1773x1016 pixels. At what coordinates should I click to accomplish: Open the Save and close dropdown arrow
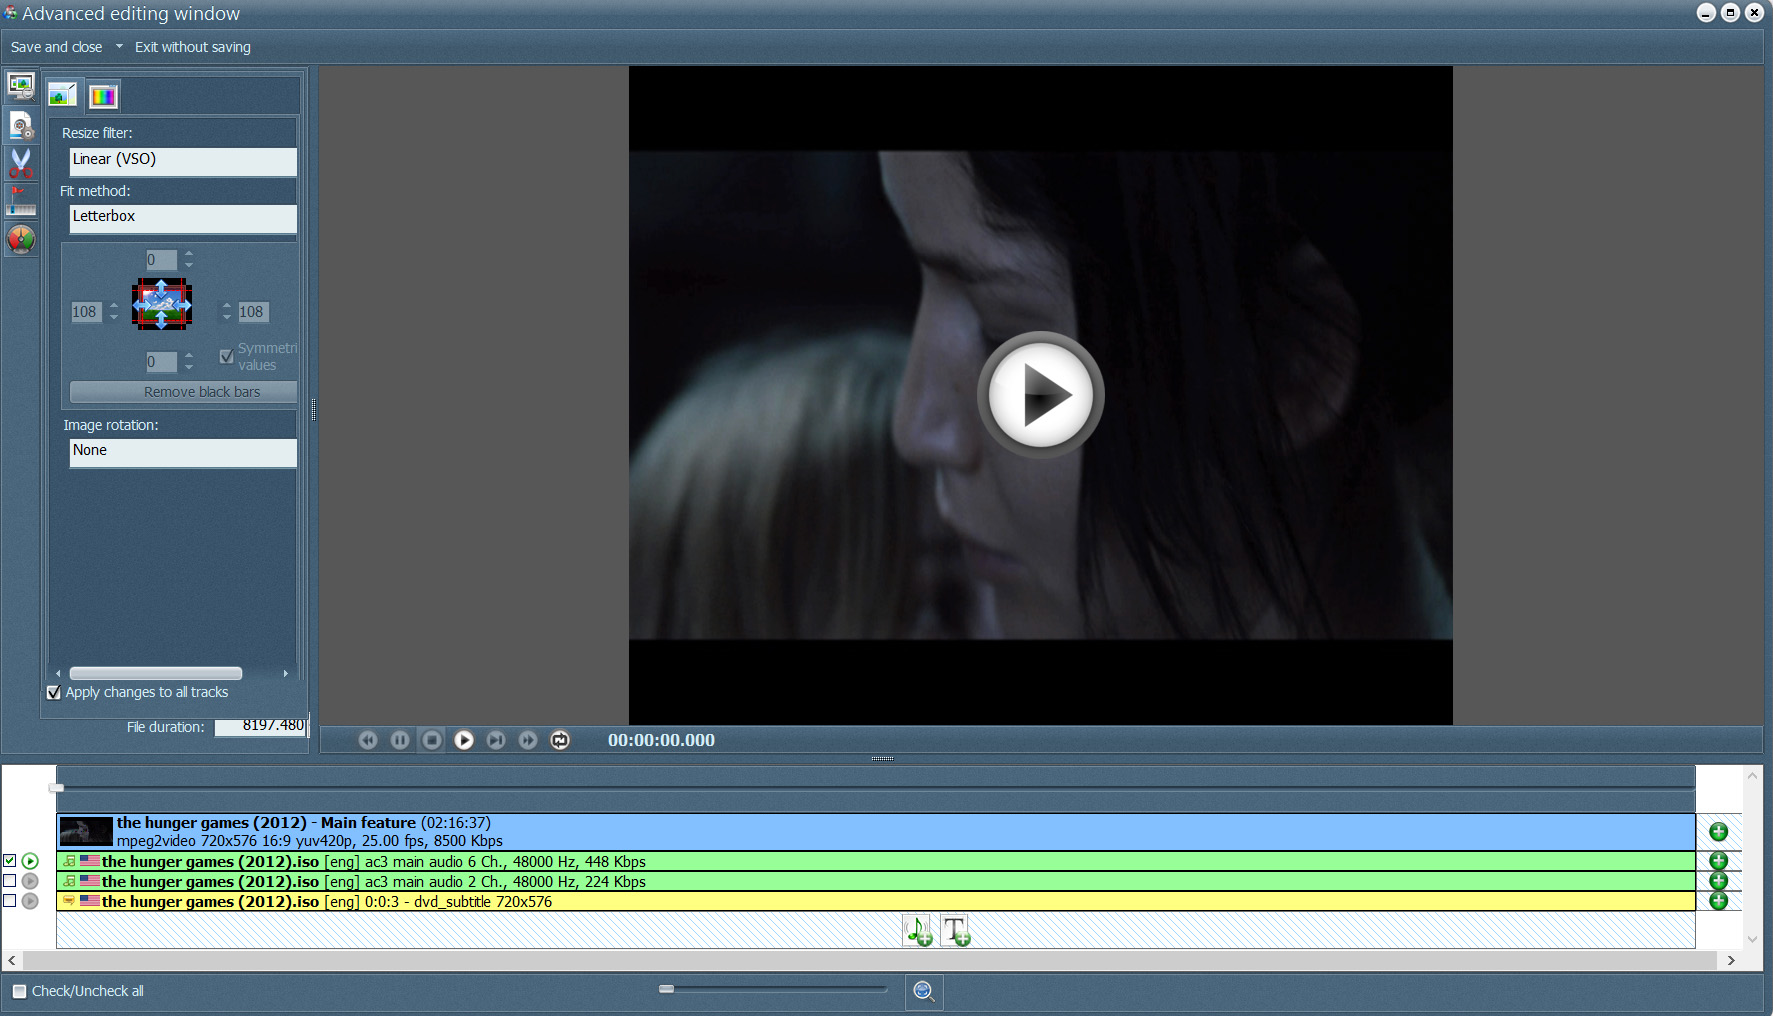pos(119,46)
